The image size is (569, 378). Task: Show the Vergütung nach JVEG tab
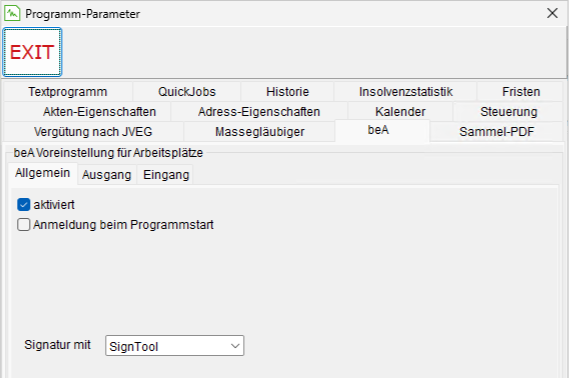(x=93, y=132)
